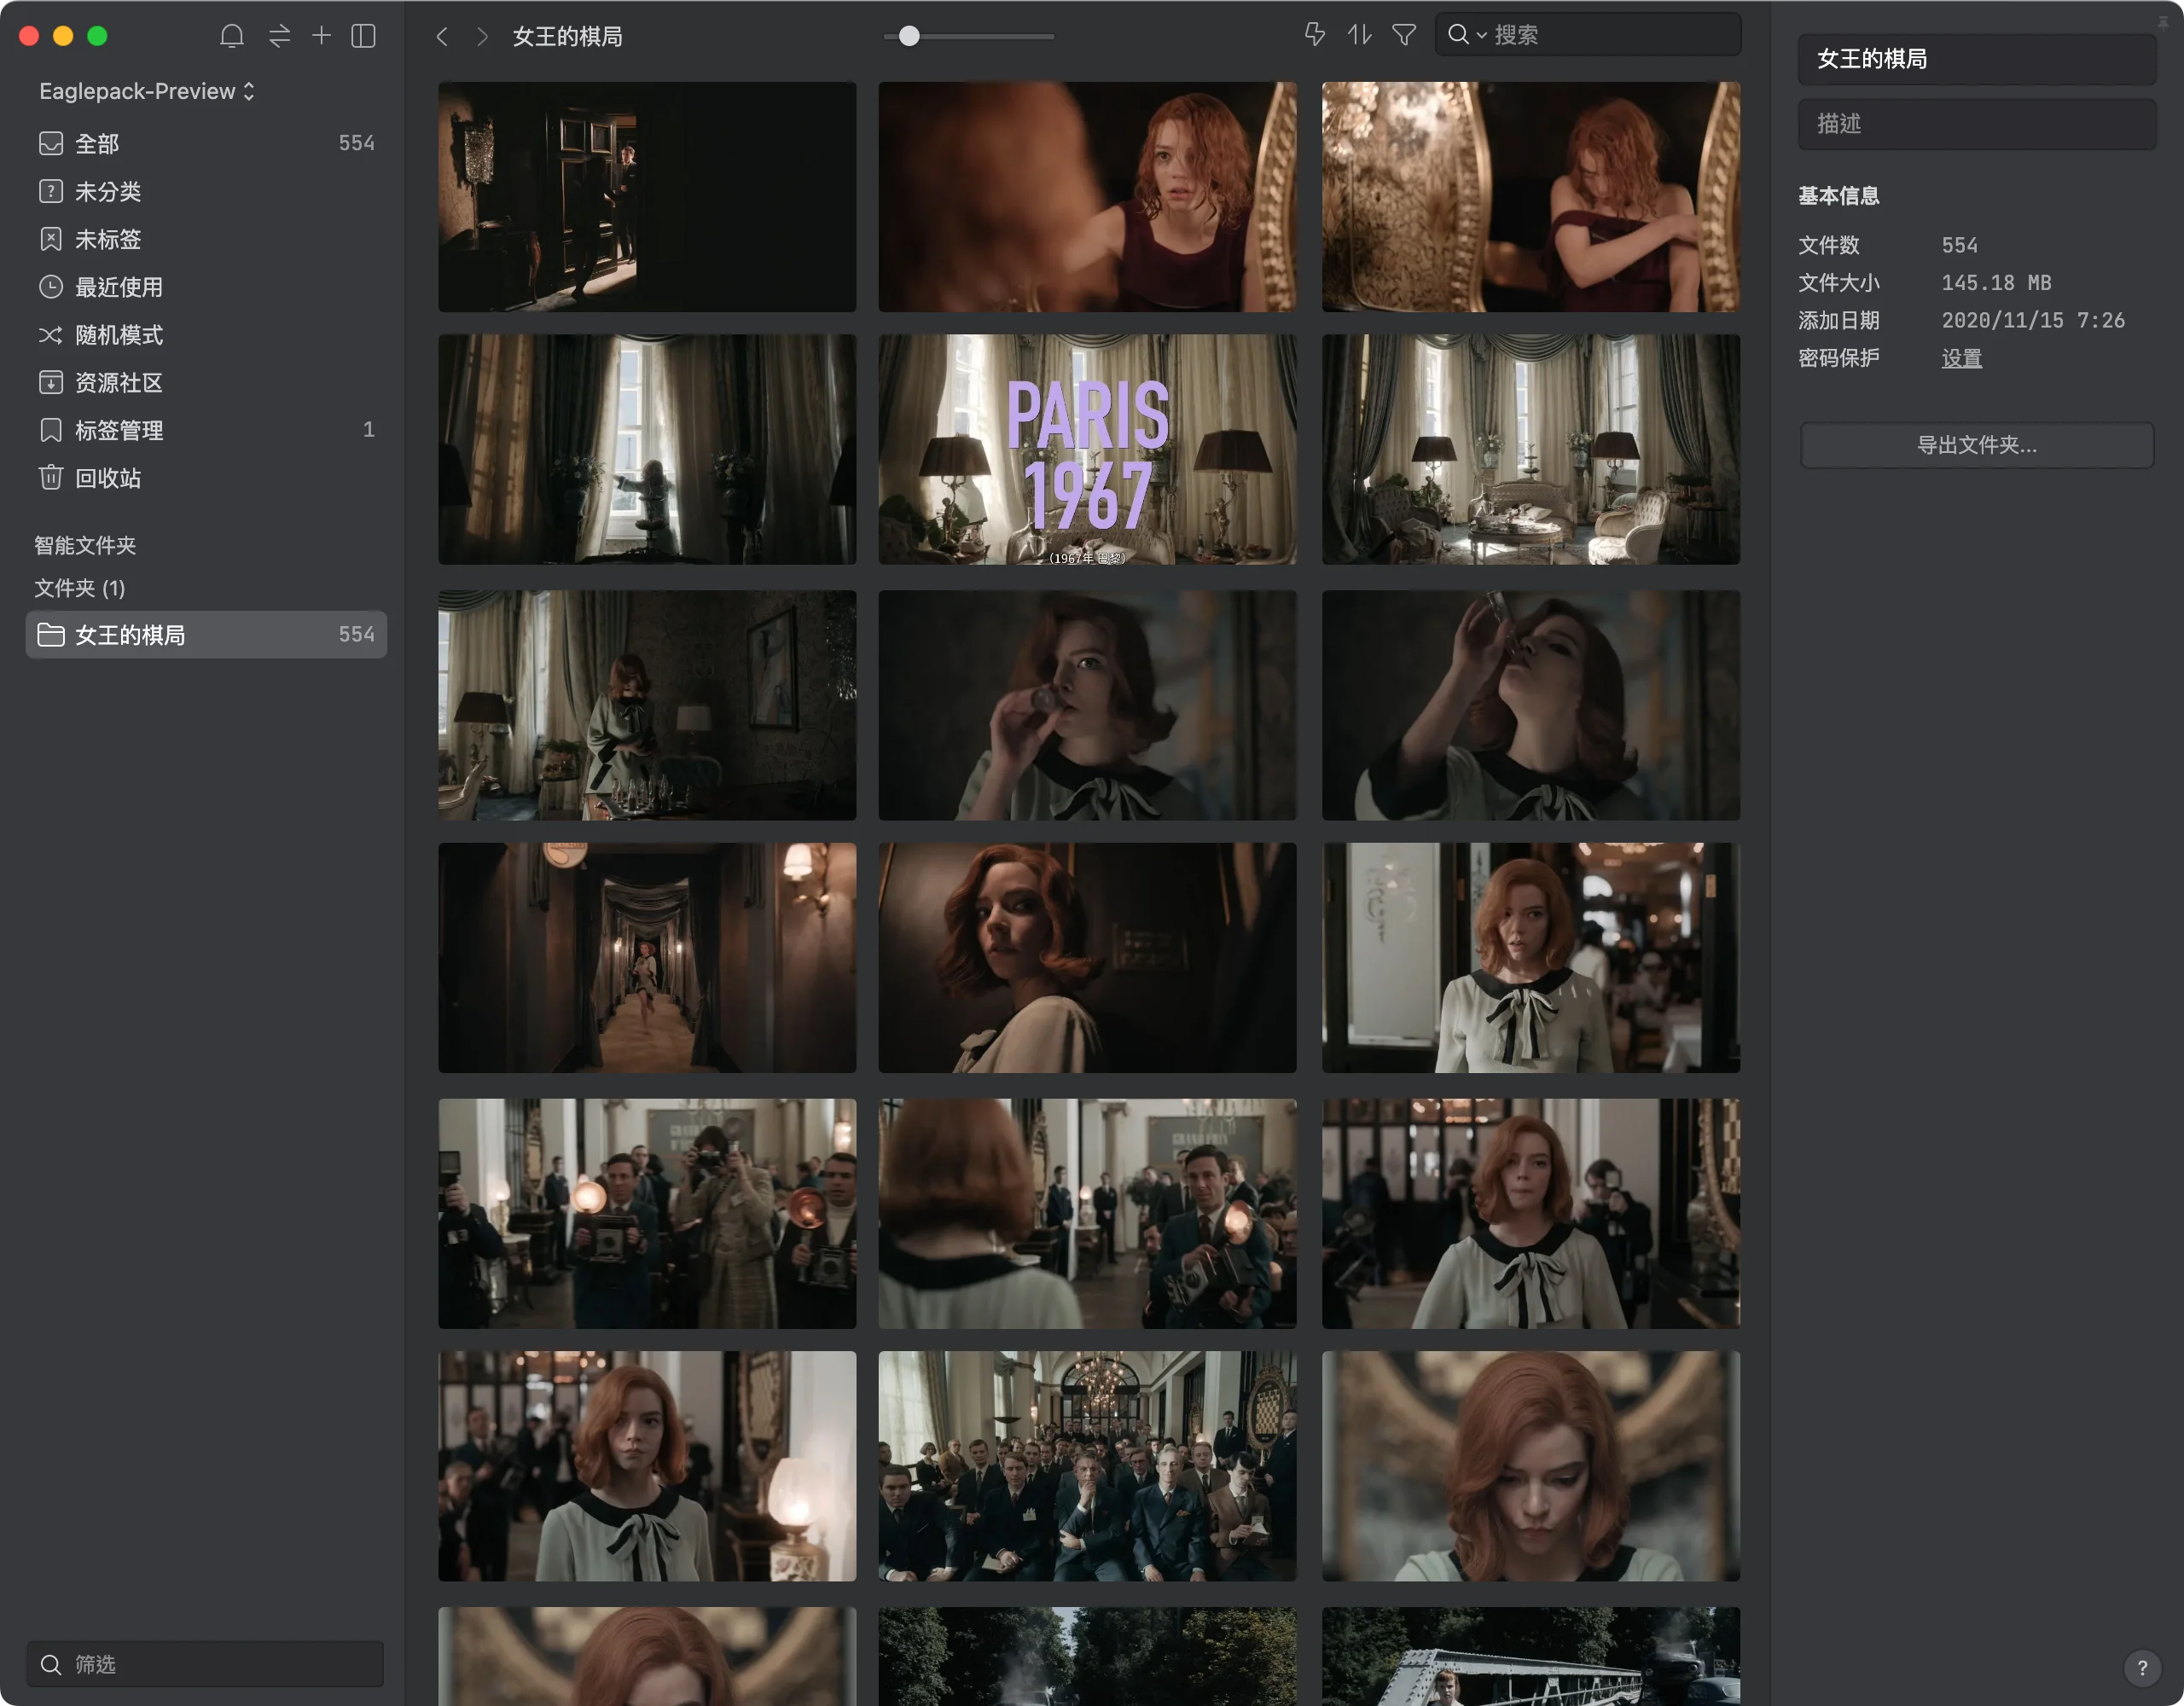Image resolution: width=2184 pixels, height=1706 pixels.
Task: Open the help question mark button
Action: (2142, 1668)
